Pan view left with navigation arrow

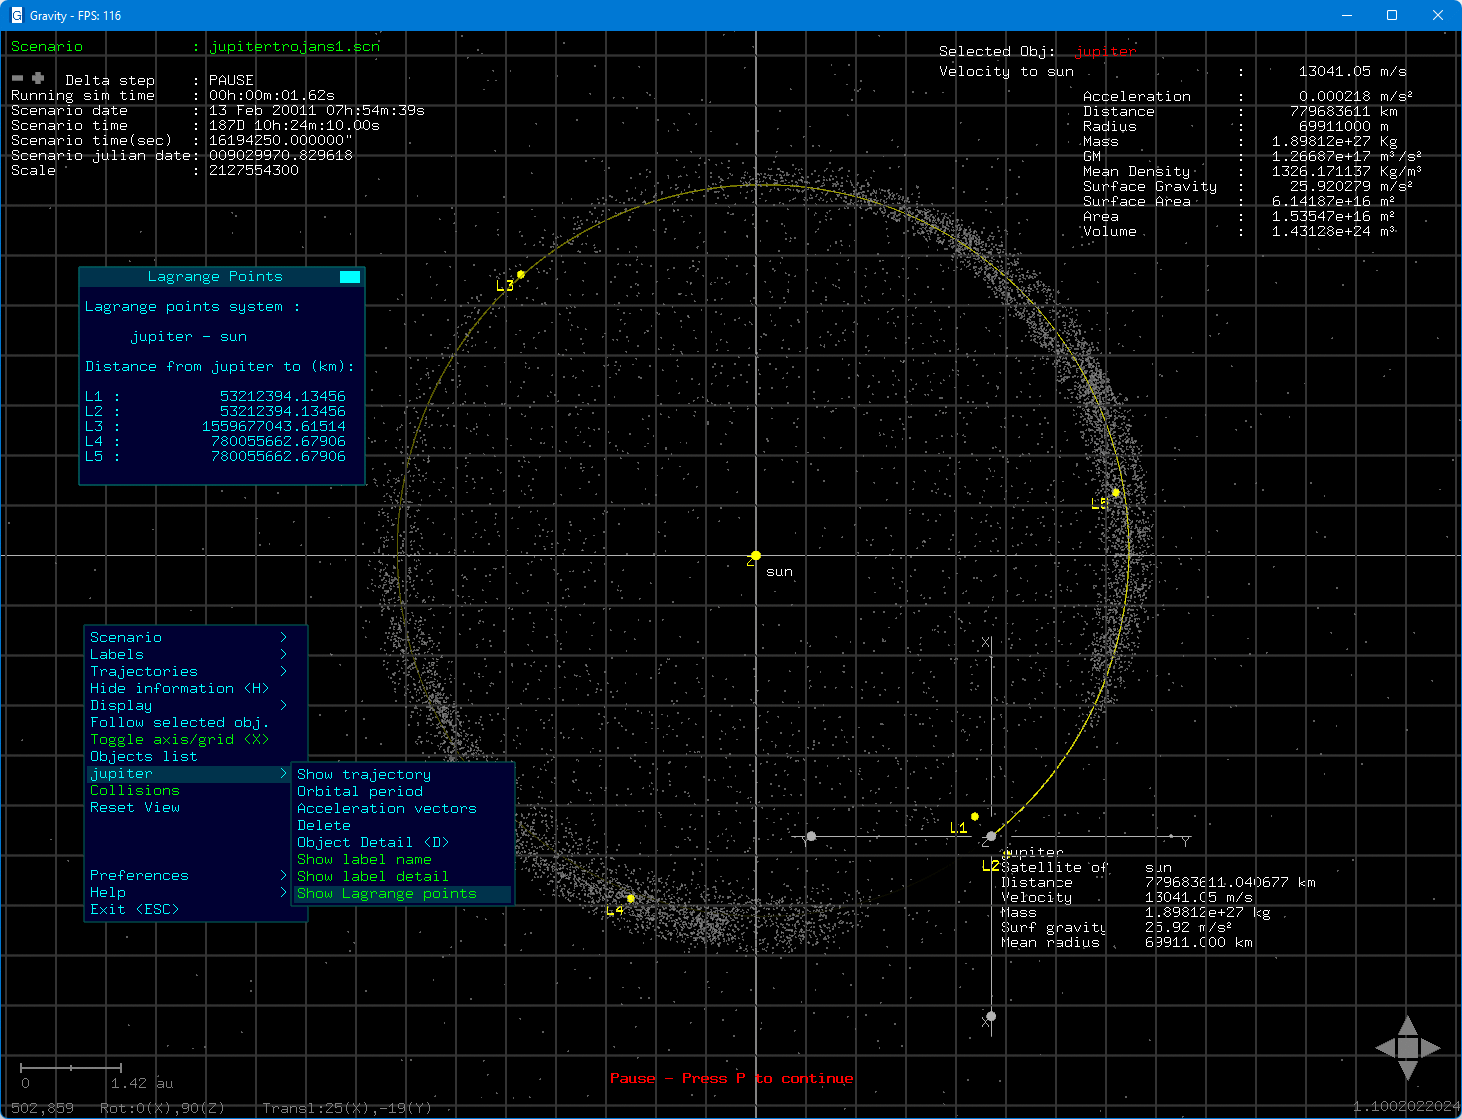point(1386,1048)
